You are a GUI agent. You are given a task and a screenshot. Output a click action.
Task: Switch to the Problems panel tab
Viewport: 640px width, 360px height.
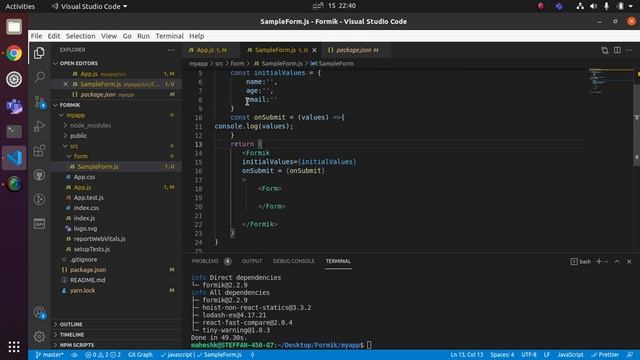205,261
